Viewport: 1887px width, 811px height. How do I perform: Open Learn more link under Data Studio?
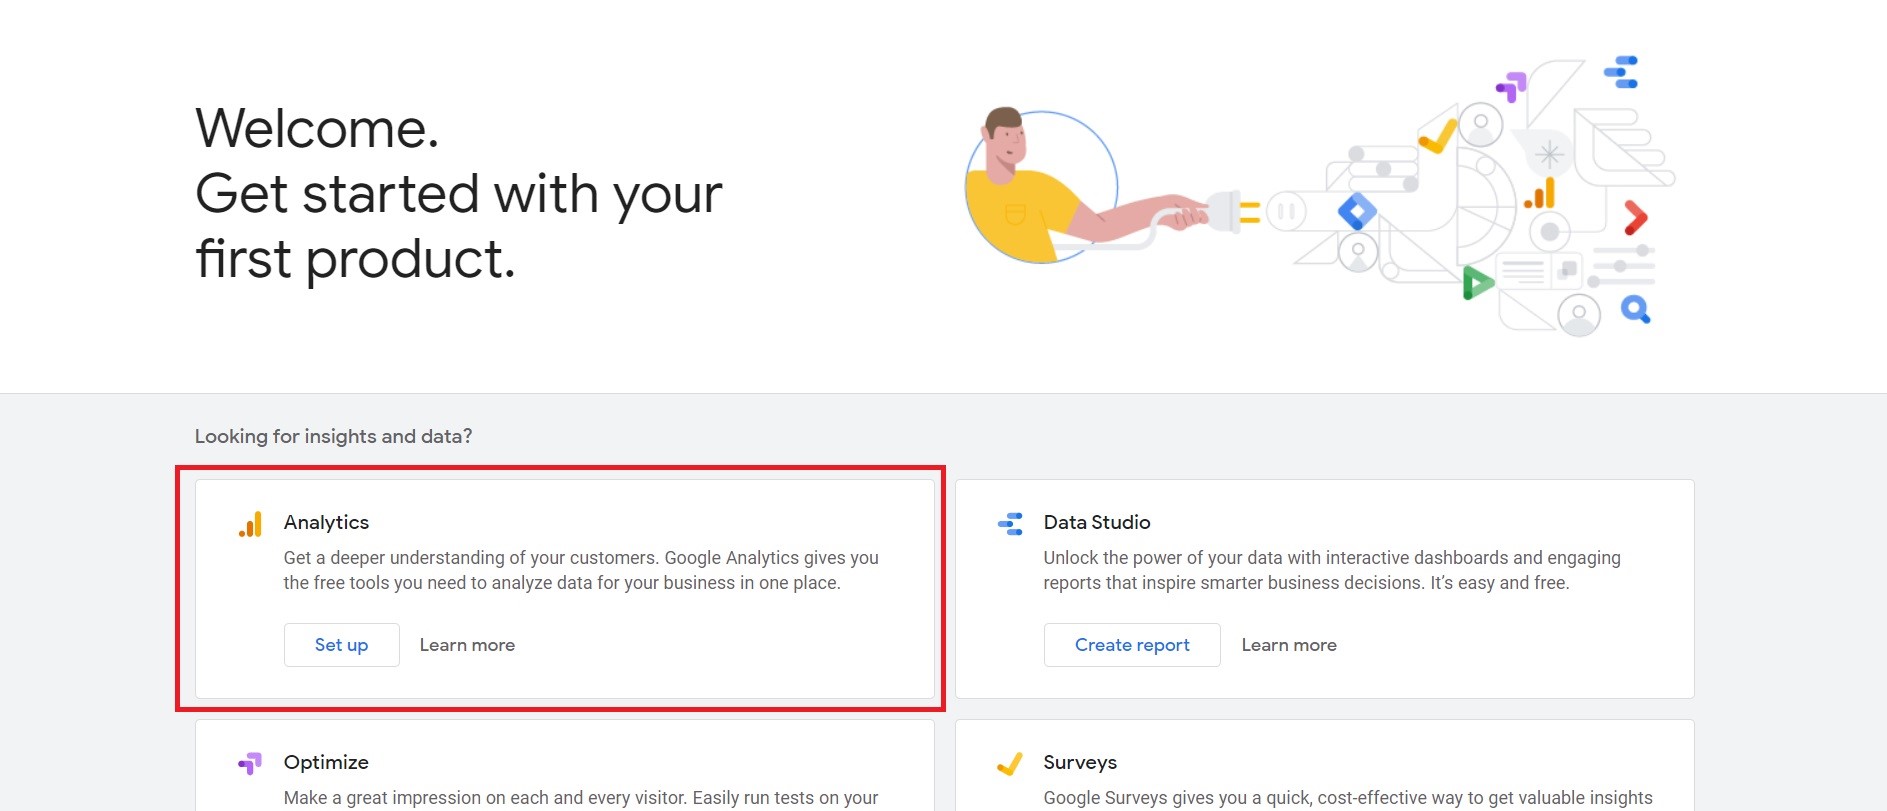[x=1289, y=645]
